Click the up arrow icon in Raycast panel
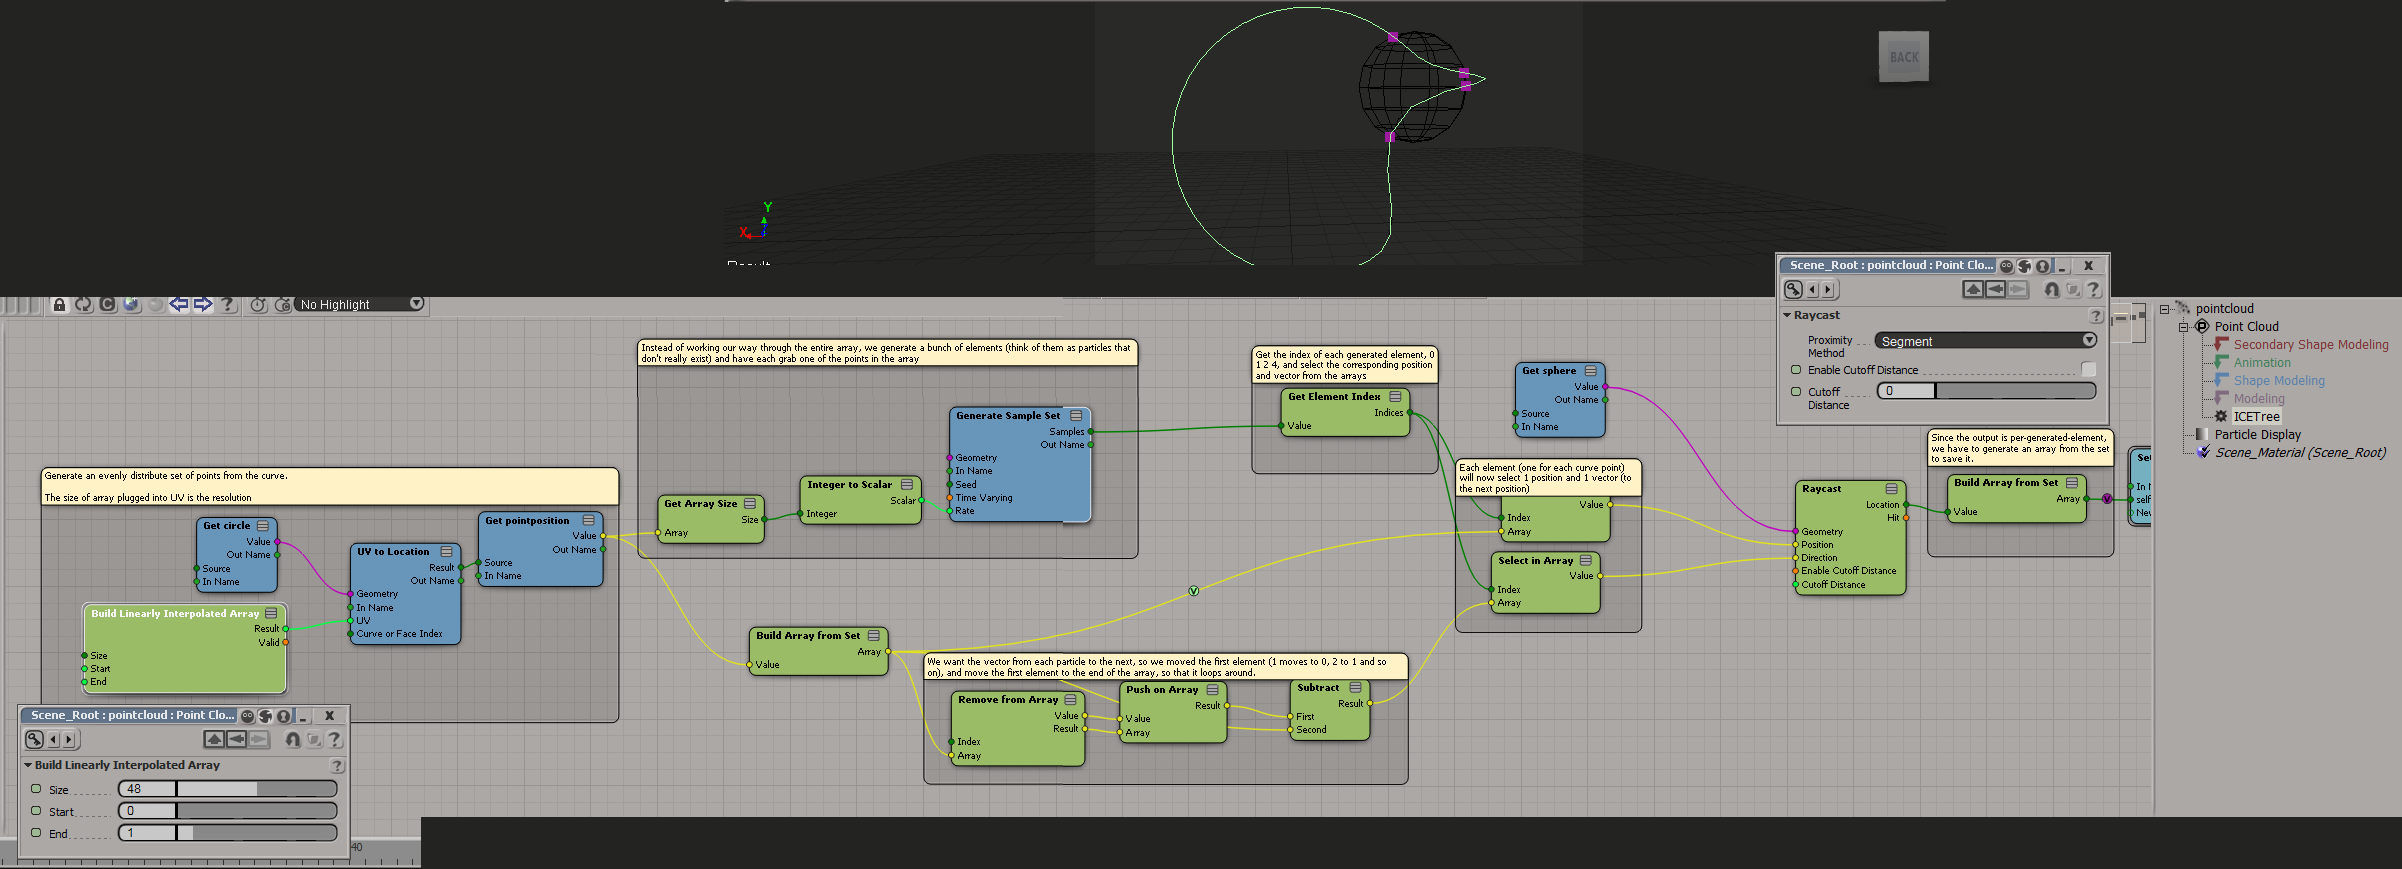Viewport: 2402px width, 869px height. click(x=1972, y=290)
